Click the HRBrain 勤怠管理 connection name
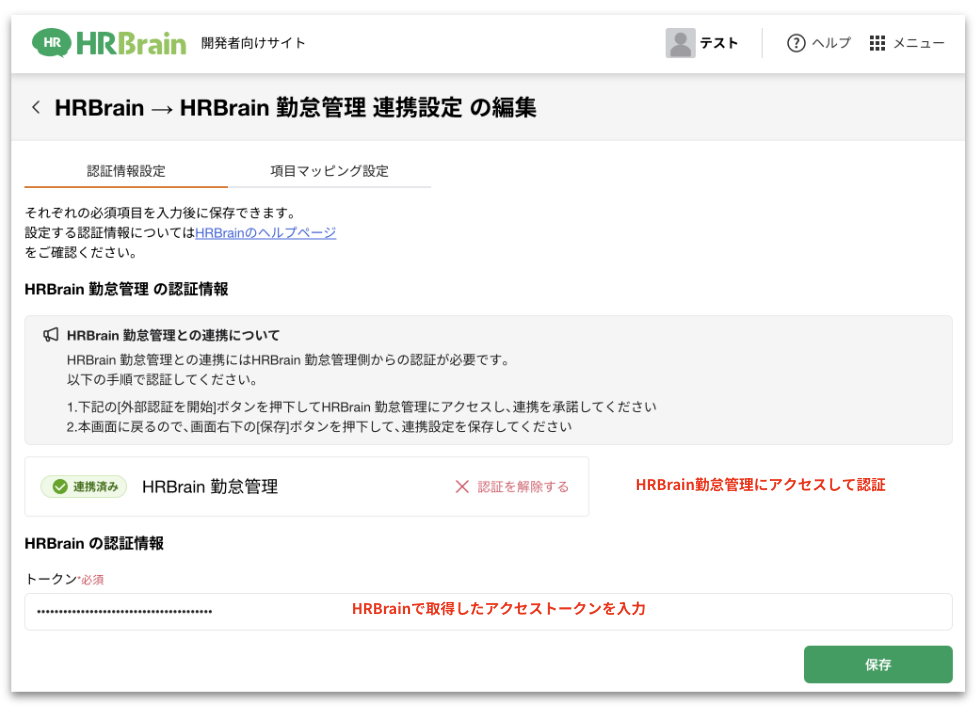This screenshot has height=714, width=980. [210, 487]
